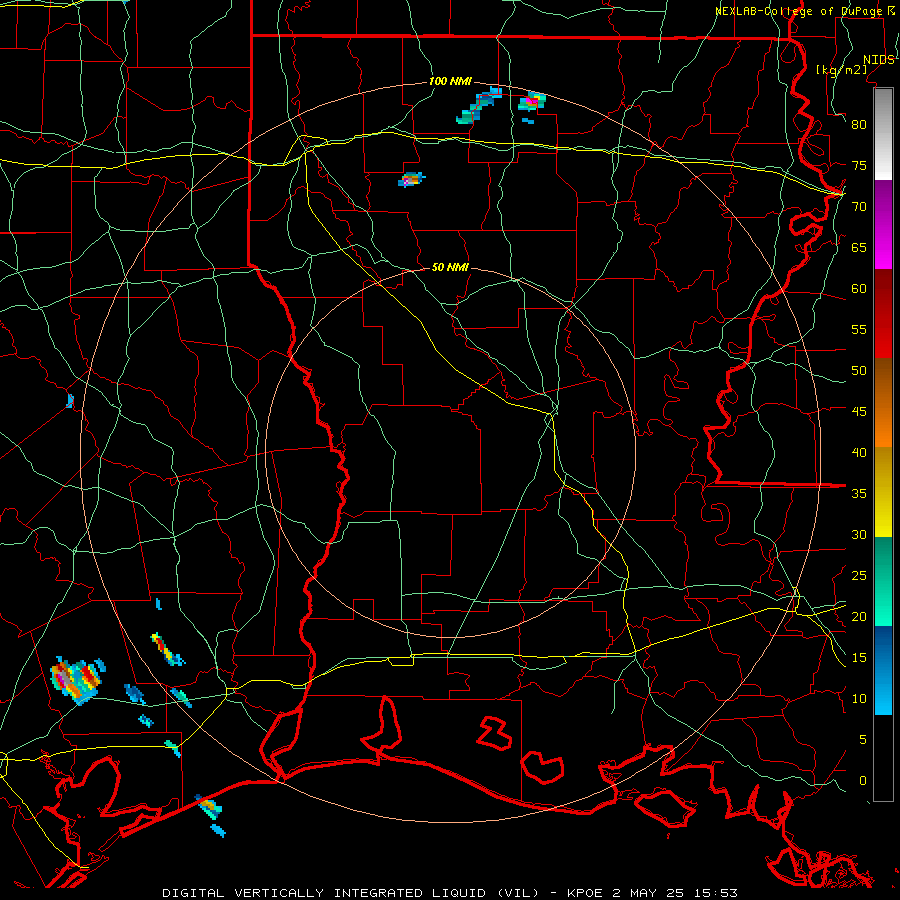This screenshot has width=900, height=900.
Task: Pick the green segment of the color bar
Action: tap(883, 581)
